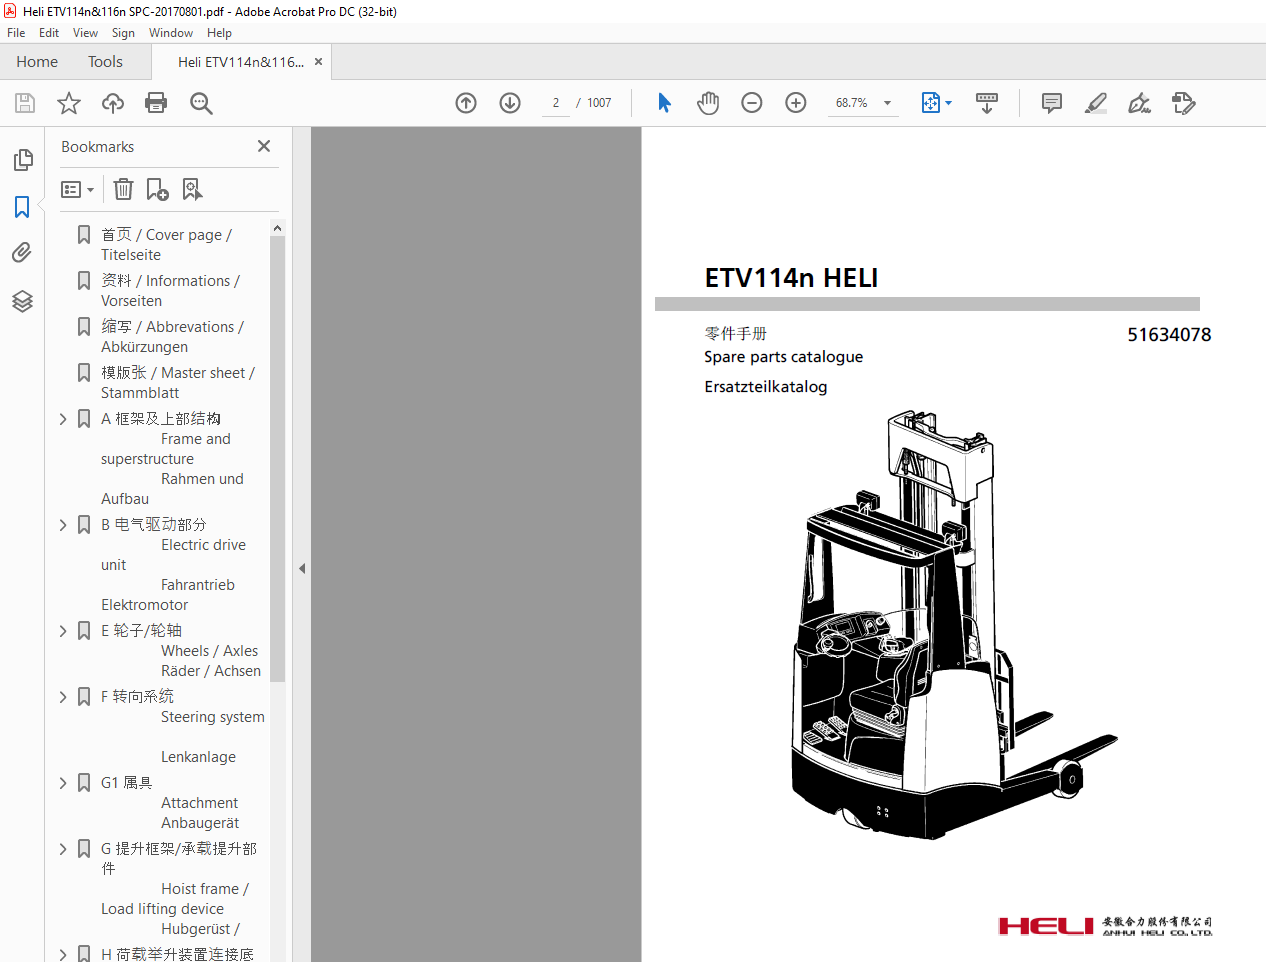
Task: Zoom in with plus button
Action: tap(796, 103)
